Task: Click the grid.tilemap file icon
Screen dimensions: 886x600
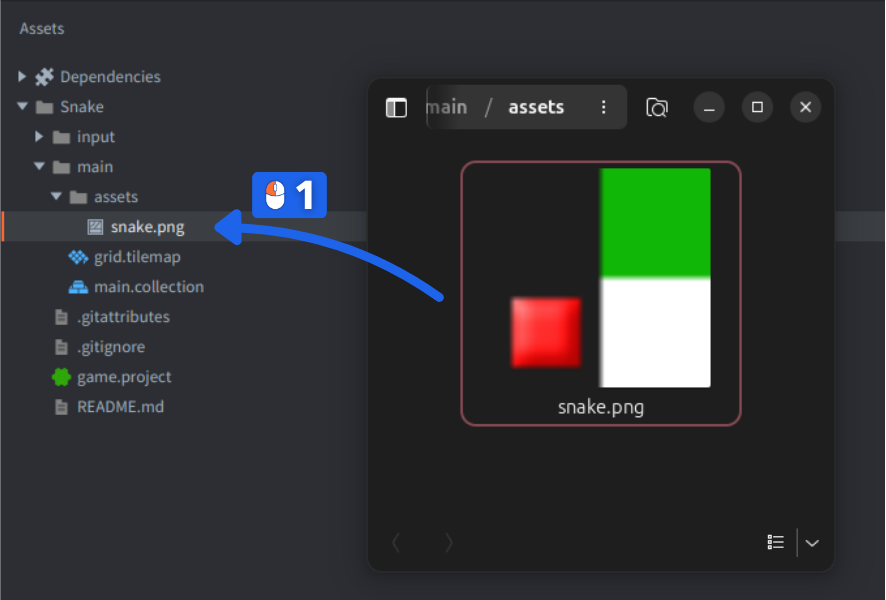Action: [x=78, y=257]
